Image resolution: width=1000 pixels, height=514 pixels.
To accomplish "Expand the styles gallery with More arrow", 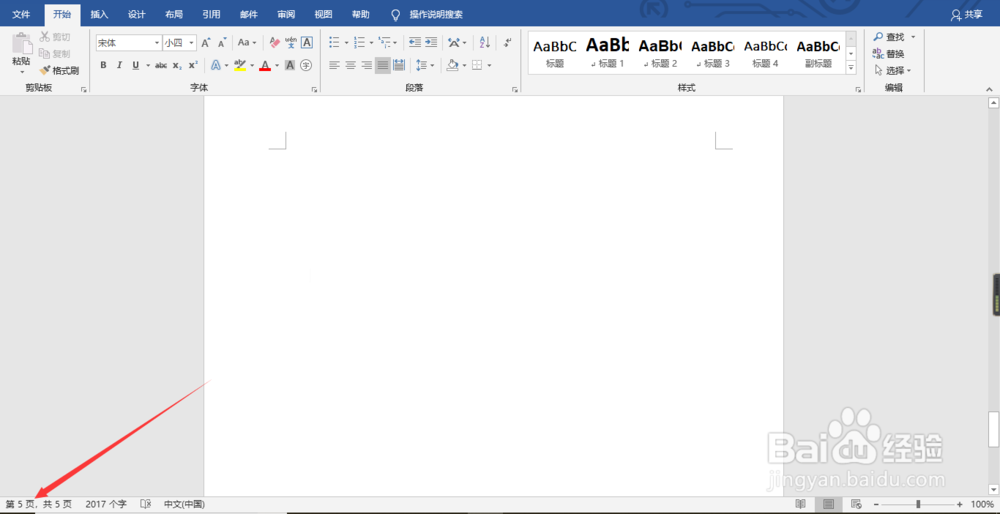I will point(851,67).
